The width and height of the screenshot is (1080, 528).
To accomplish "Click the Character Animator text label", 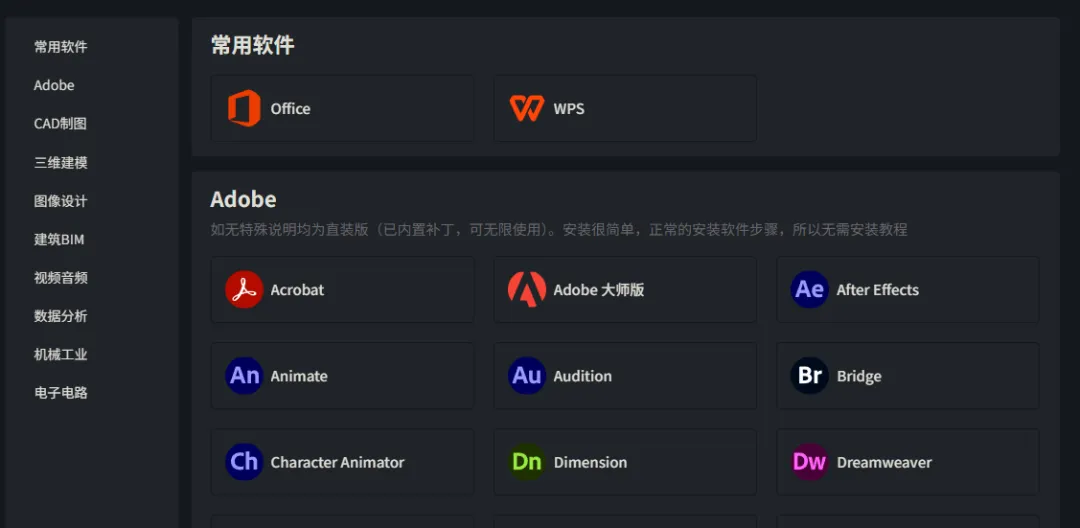I will coord(338,463).
